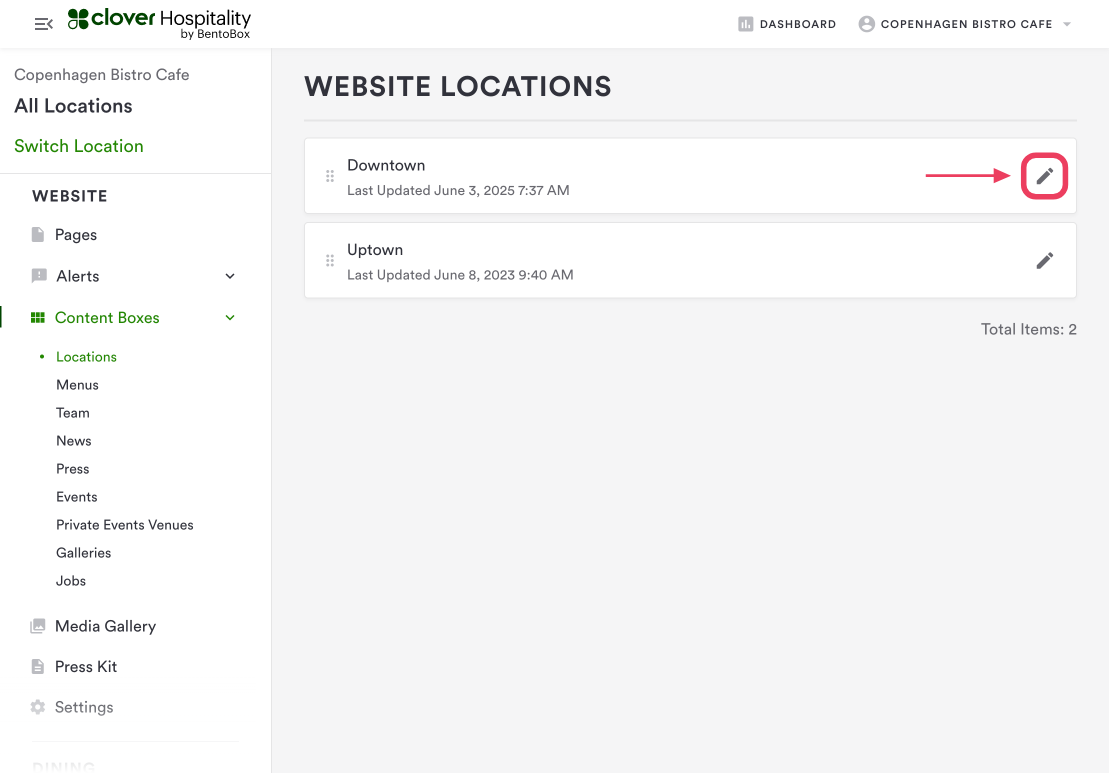
Task: Expand the Alerts submenu chevron
Action: 230,276
